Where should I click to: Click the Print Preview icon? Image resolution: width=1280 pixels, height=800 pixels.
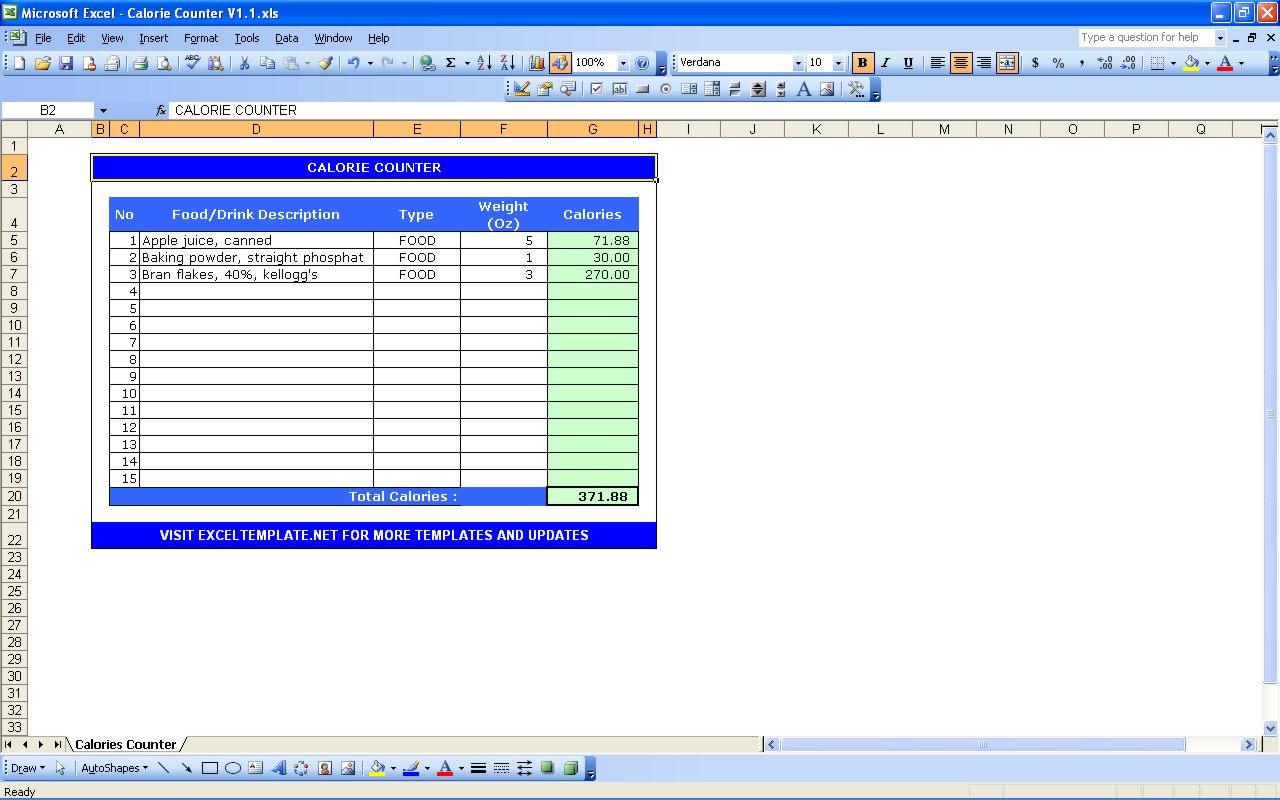click(164, 63)
